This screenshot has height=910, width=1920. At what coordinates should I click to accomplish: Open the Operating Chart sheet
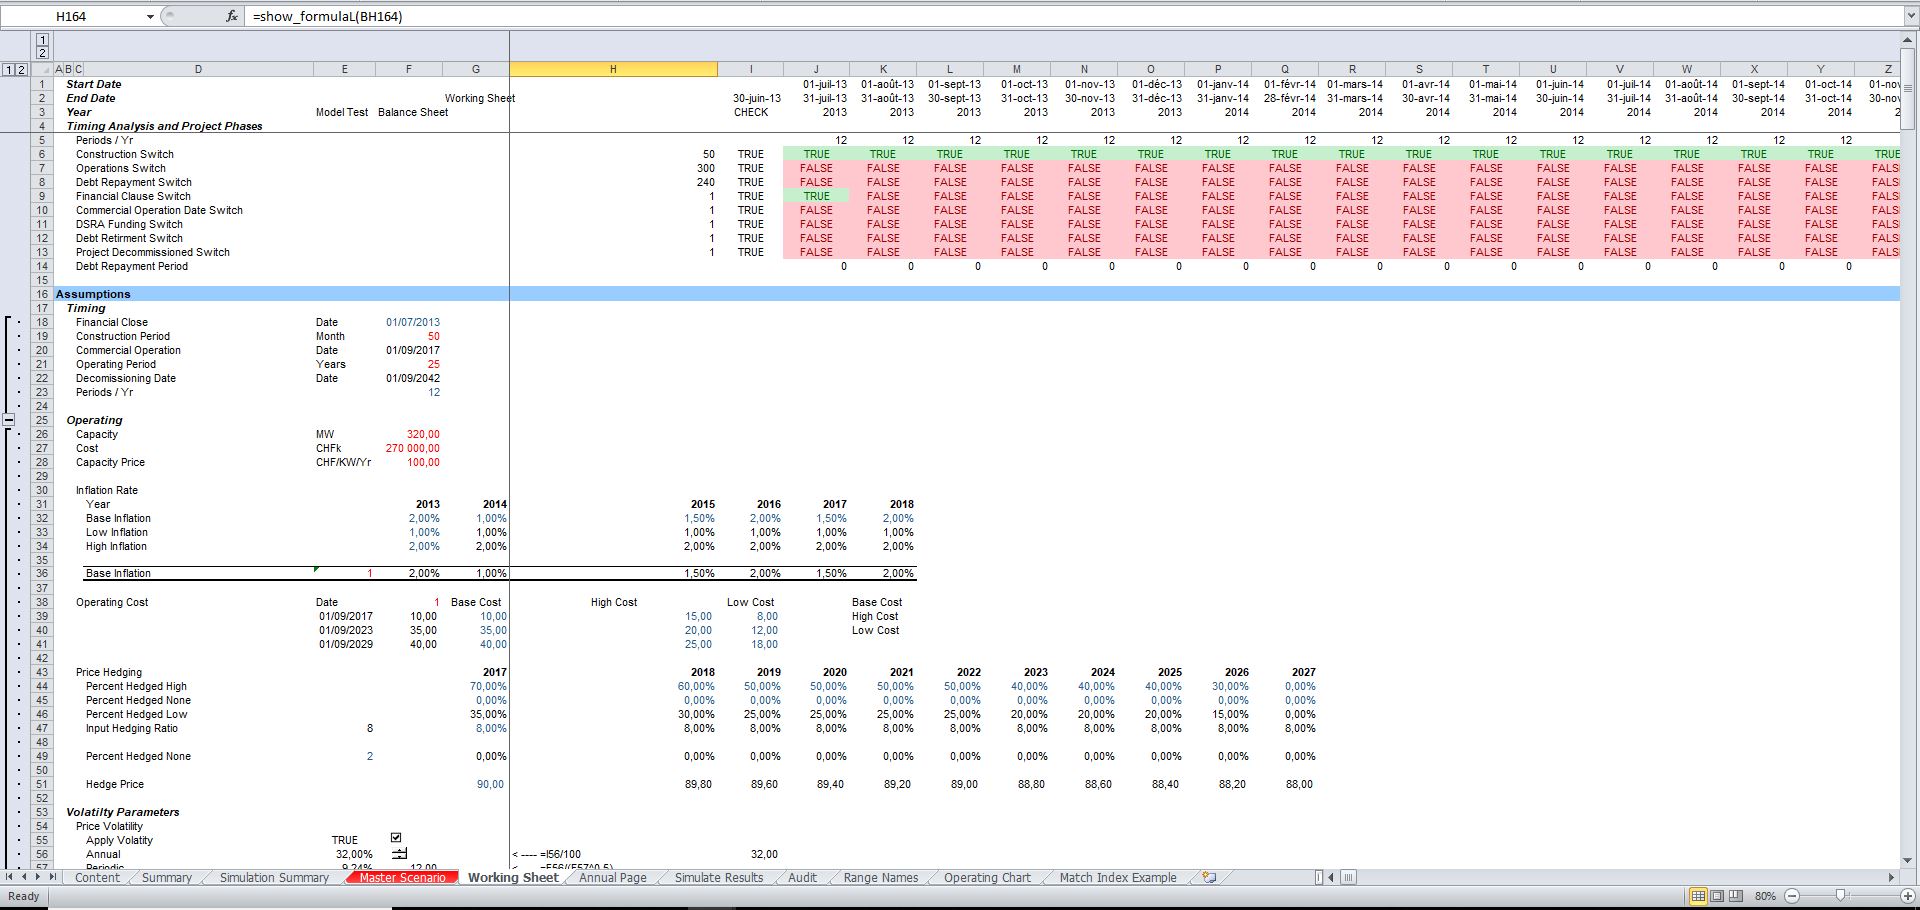(985, 877)
